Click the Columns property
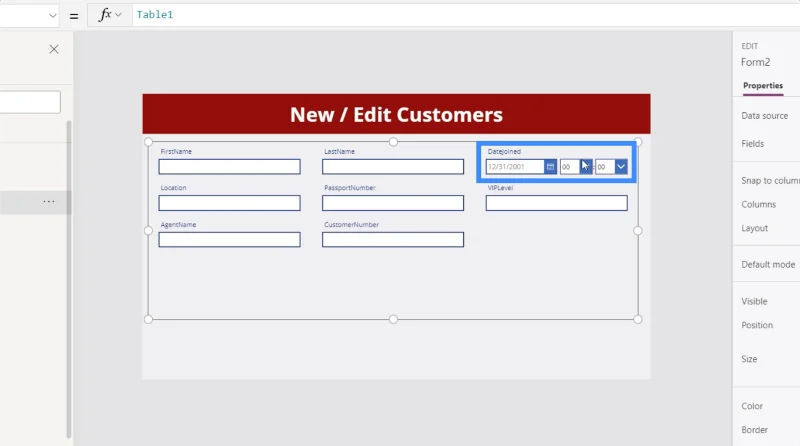Image resolution: width=800 pixels, height=446 pixels. 759,205
